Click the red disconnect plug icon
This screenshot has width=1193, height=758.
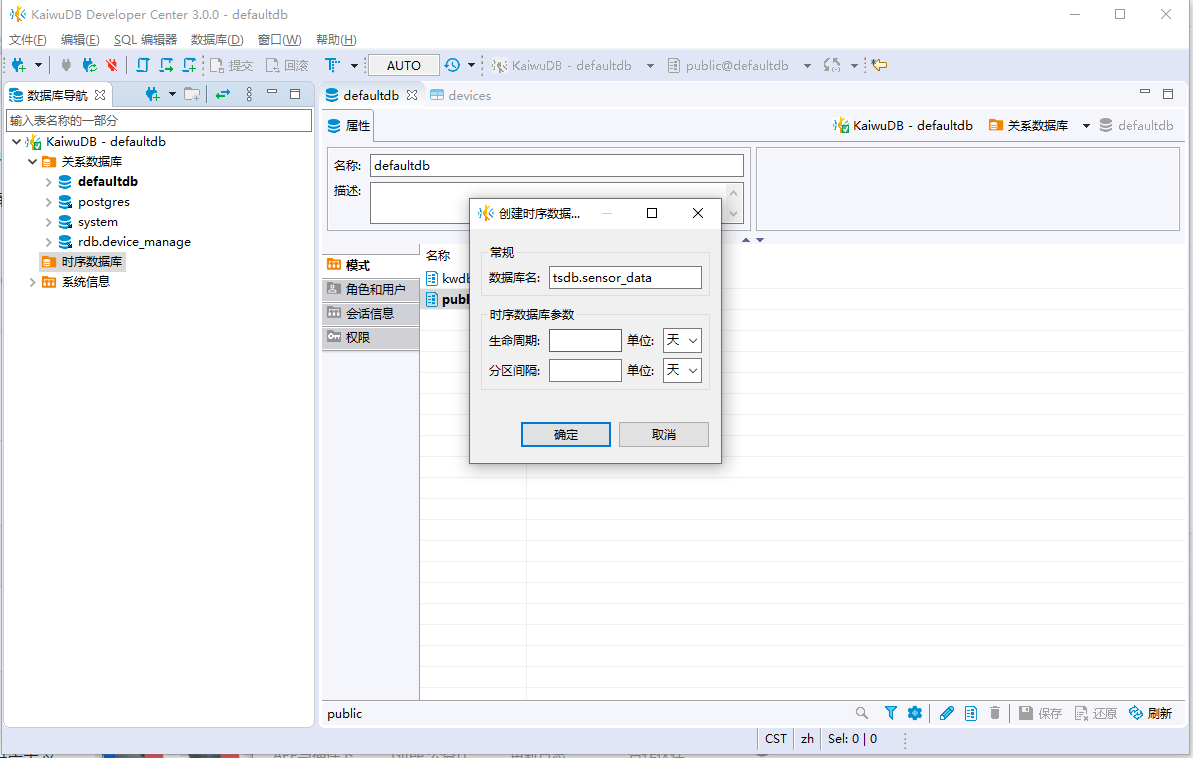pyautogui.click(x=112, y=65)
